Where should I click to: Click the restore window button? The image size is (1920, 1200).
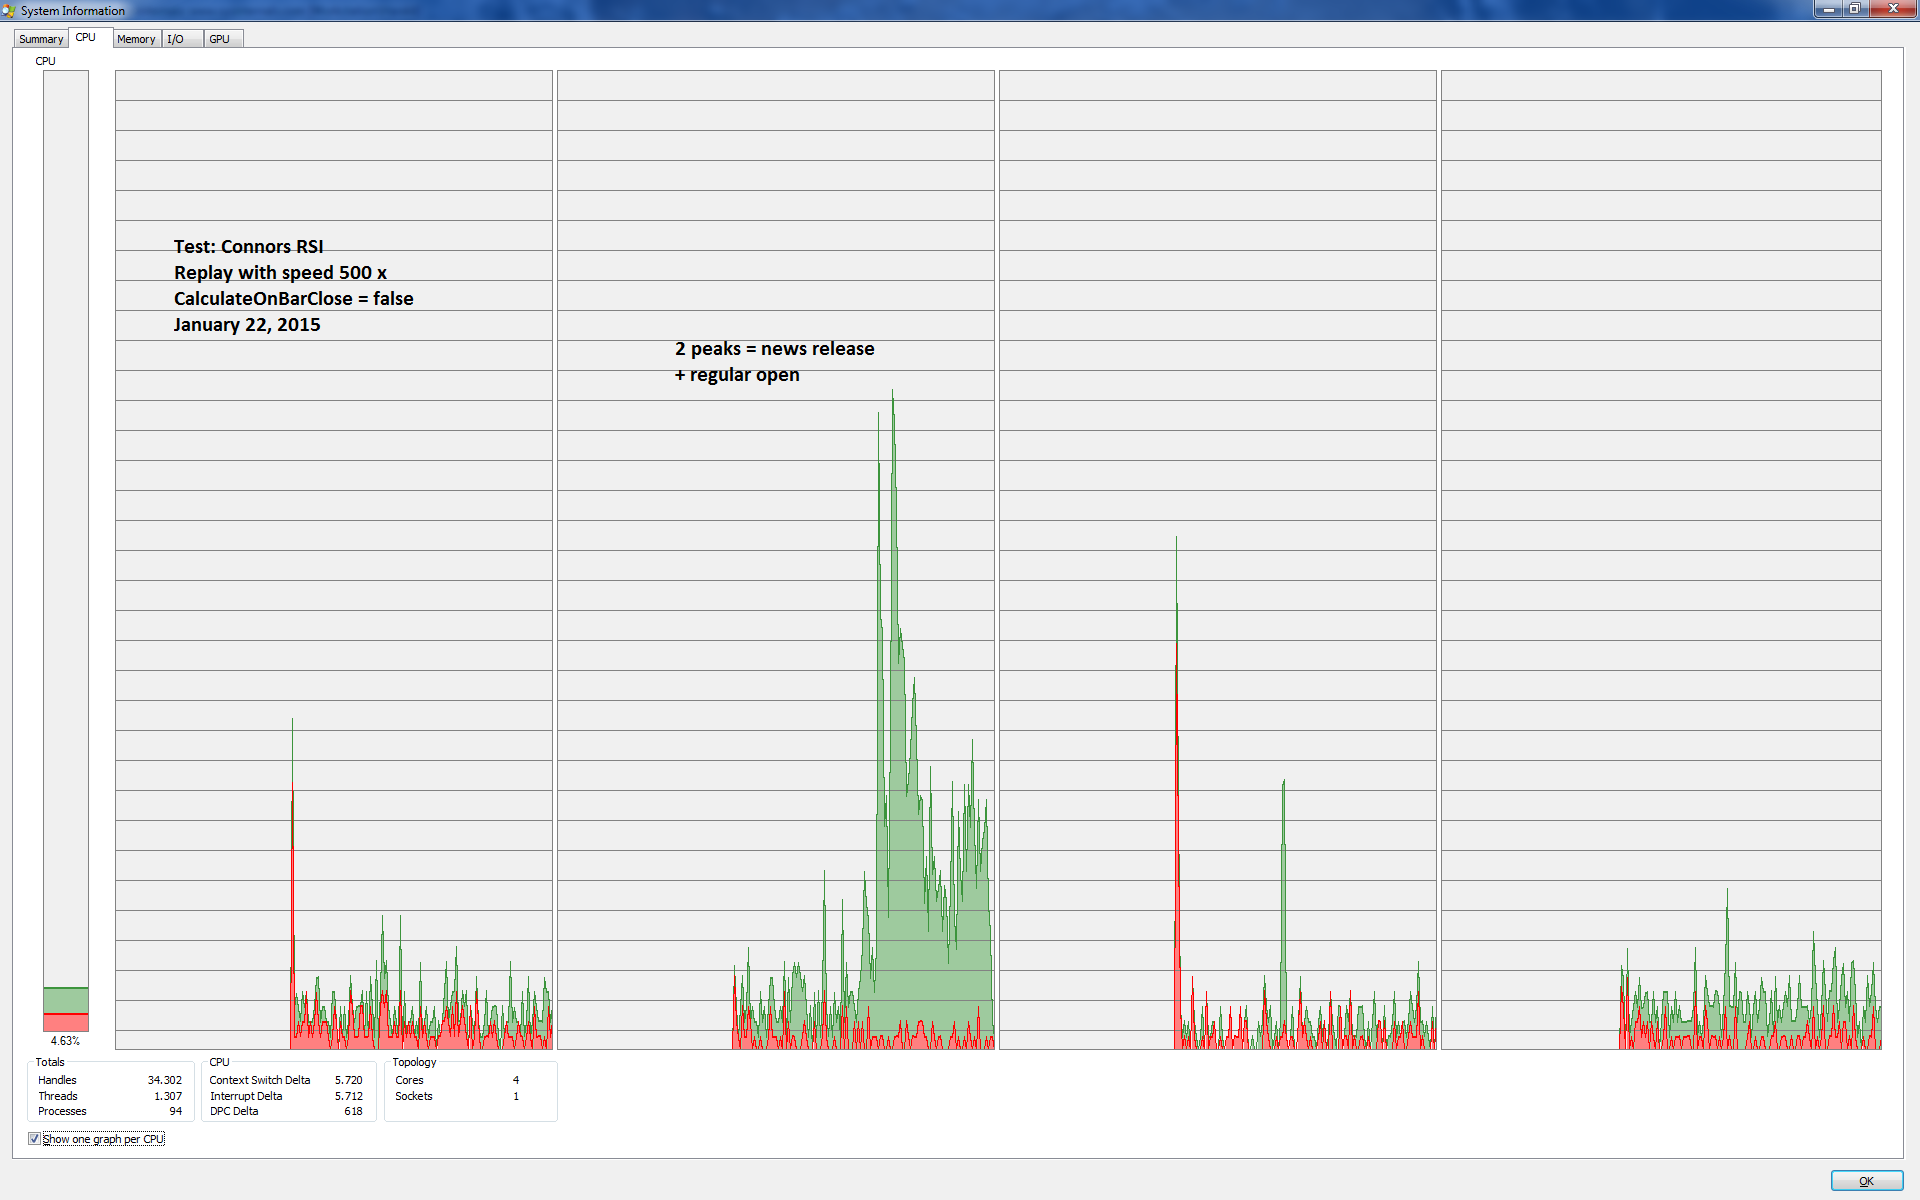click(1854, 9)
